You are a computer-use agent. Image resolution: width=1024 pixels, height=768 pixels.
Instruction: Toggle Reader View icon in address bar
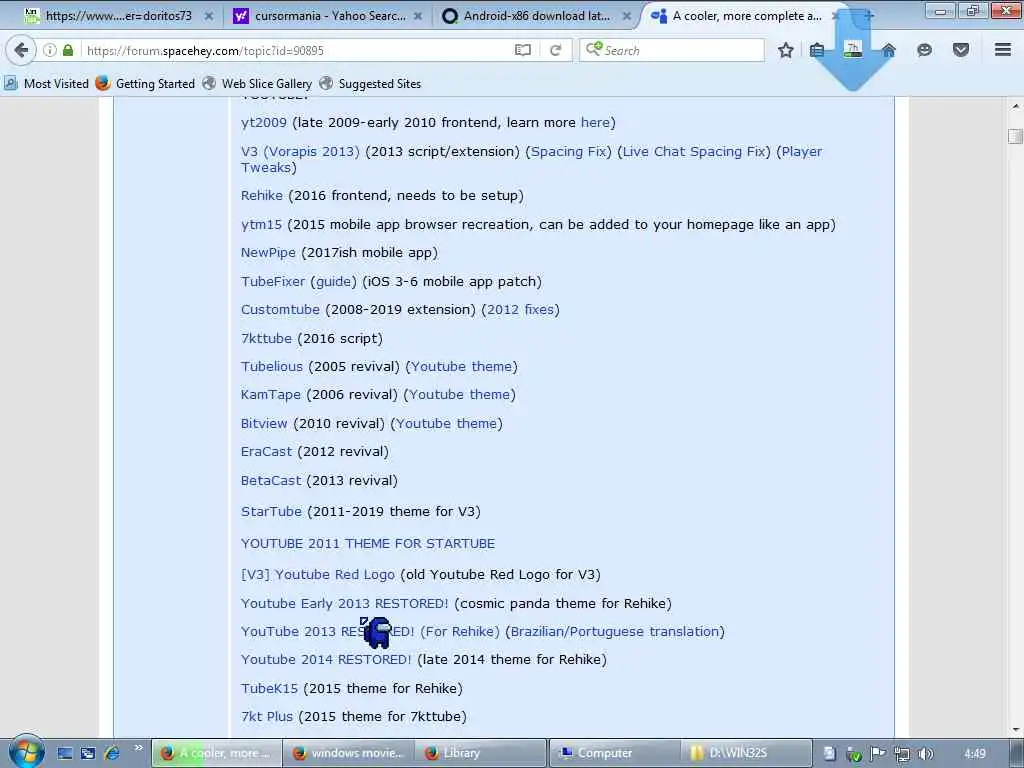point(522,50)
